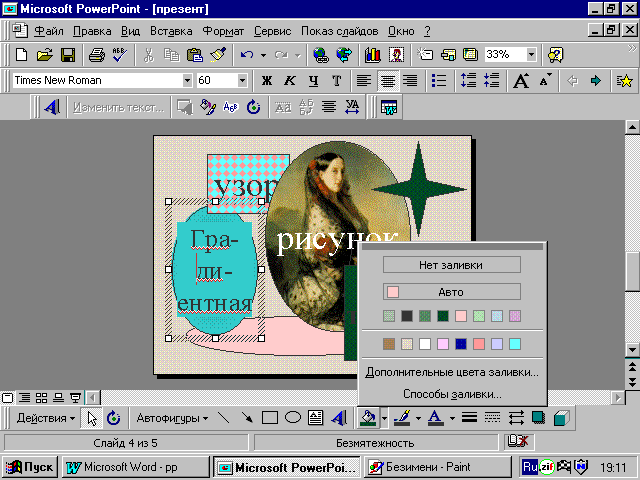
Task: Open animation effects star icon
Action: coord(624,80)
